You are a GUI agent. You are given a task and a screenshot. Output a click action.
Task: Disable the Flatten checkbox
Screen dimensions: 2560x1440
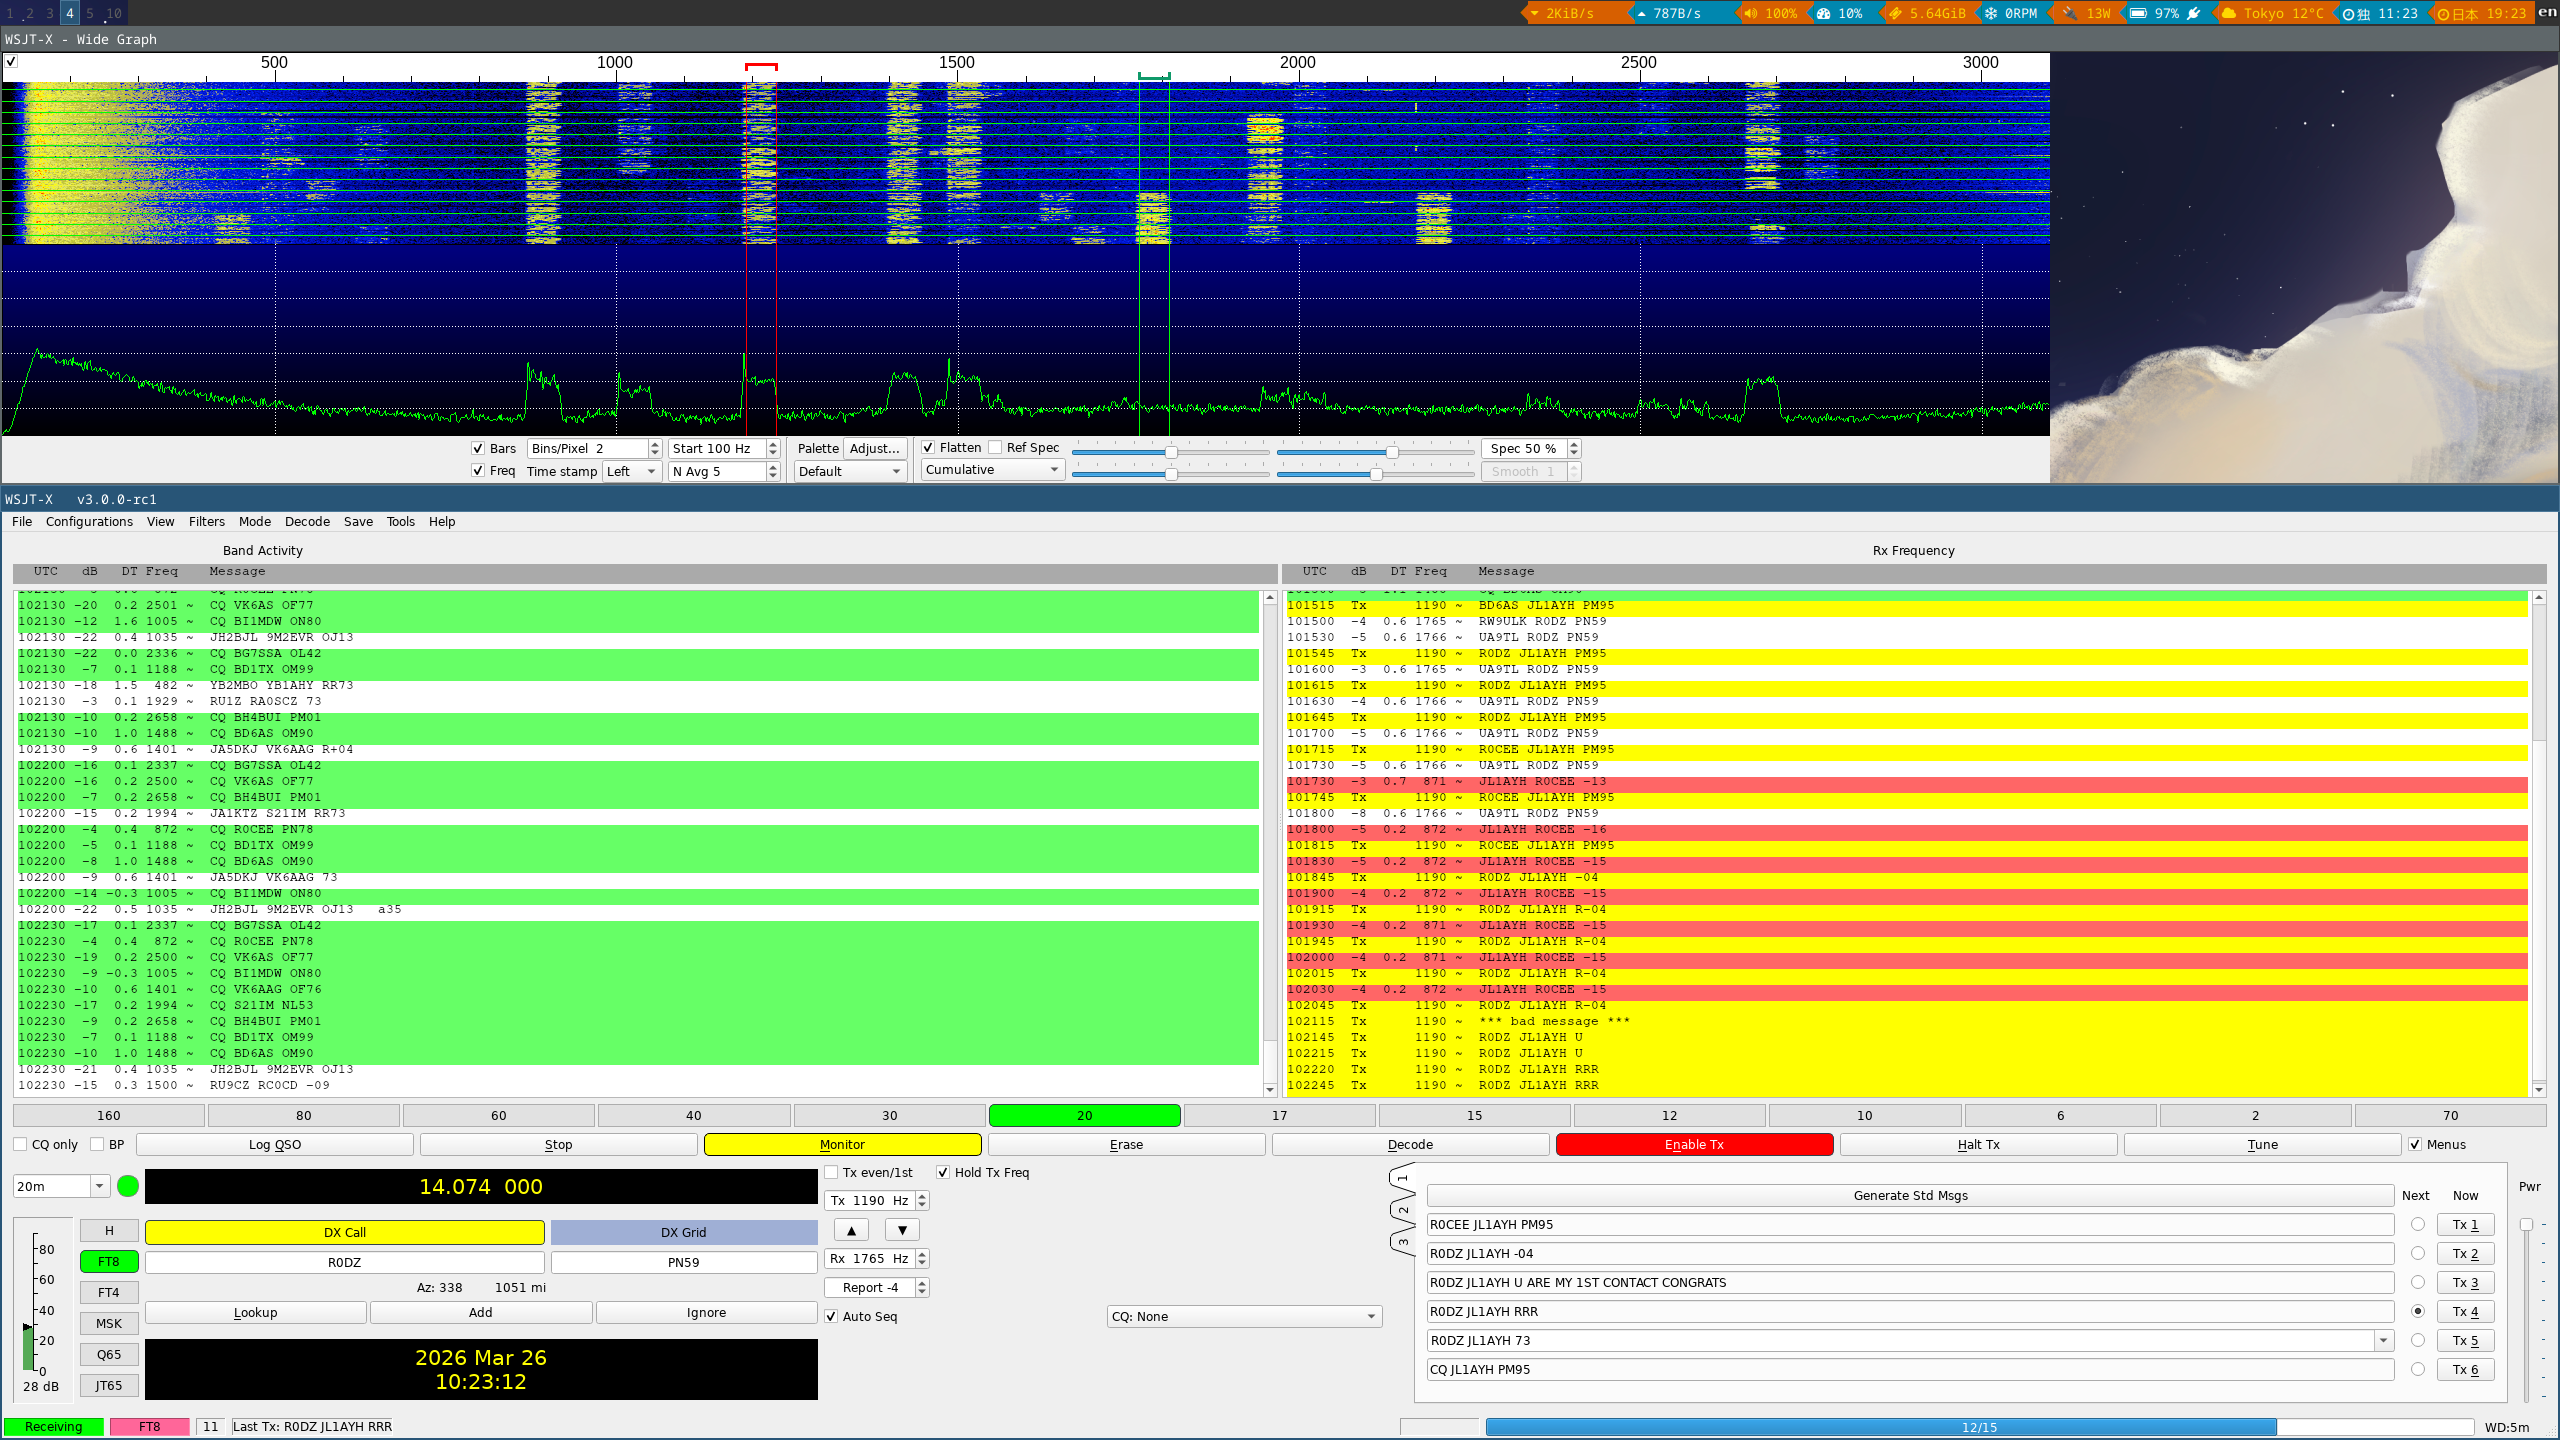click(928, 447)
